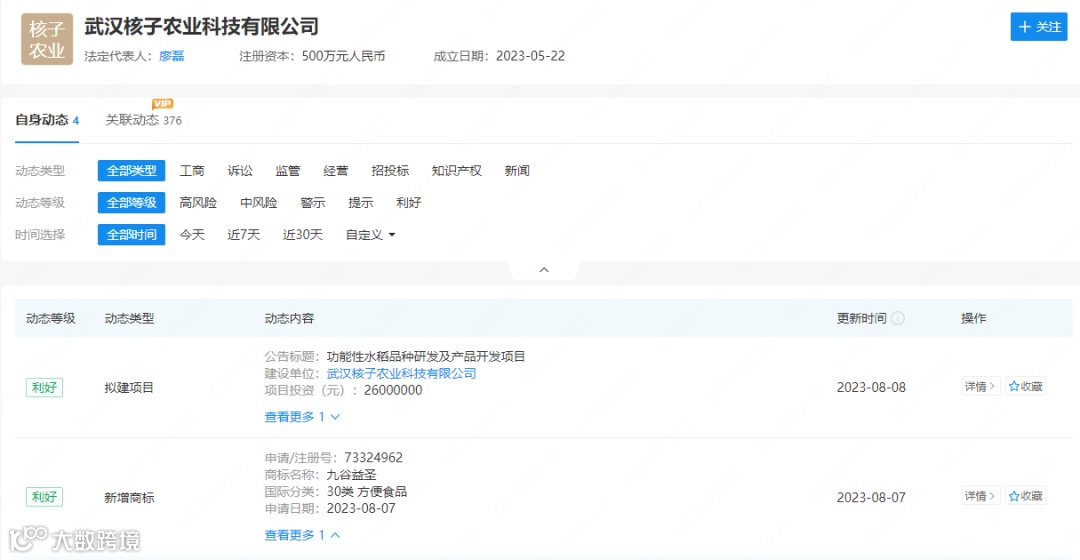Follow the company with 关注 button
Screen dimensions: 1080x560
1039,27
